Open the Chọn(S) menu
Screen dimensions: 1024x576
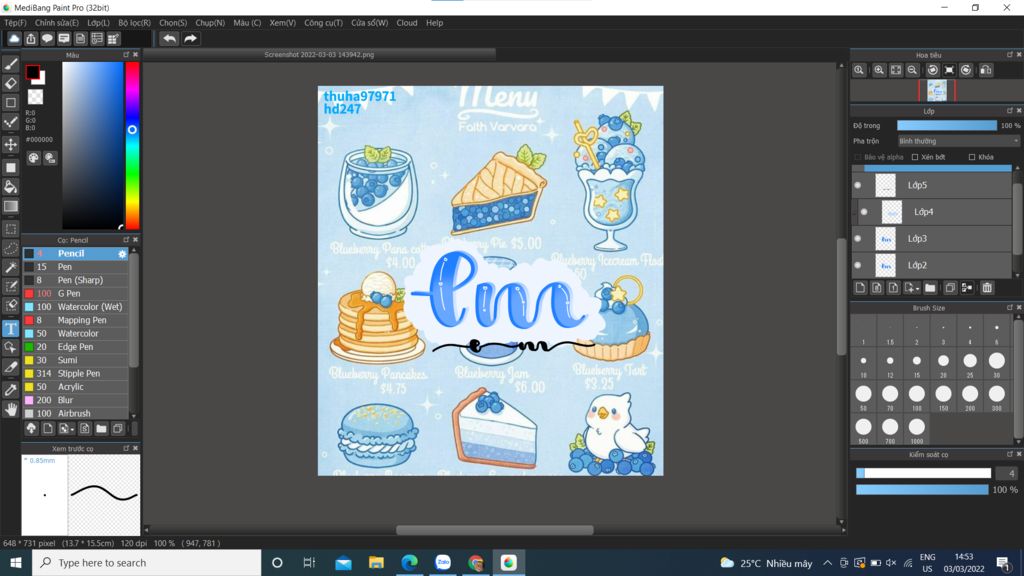[x=173, y=22]
